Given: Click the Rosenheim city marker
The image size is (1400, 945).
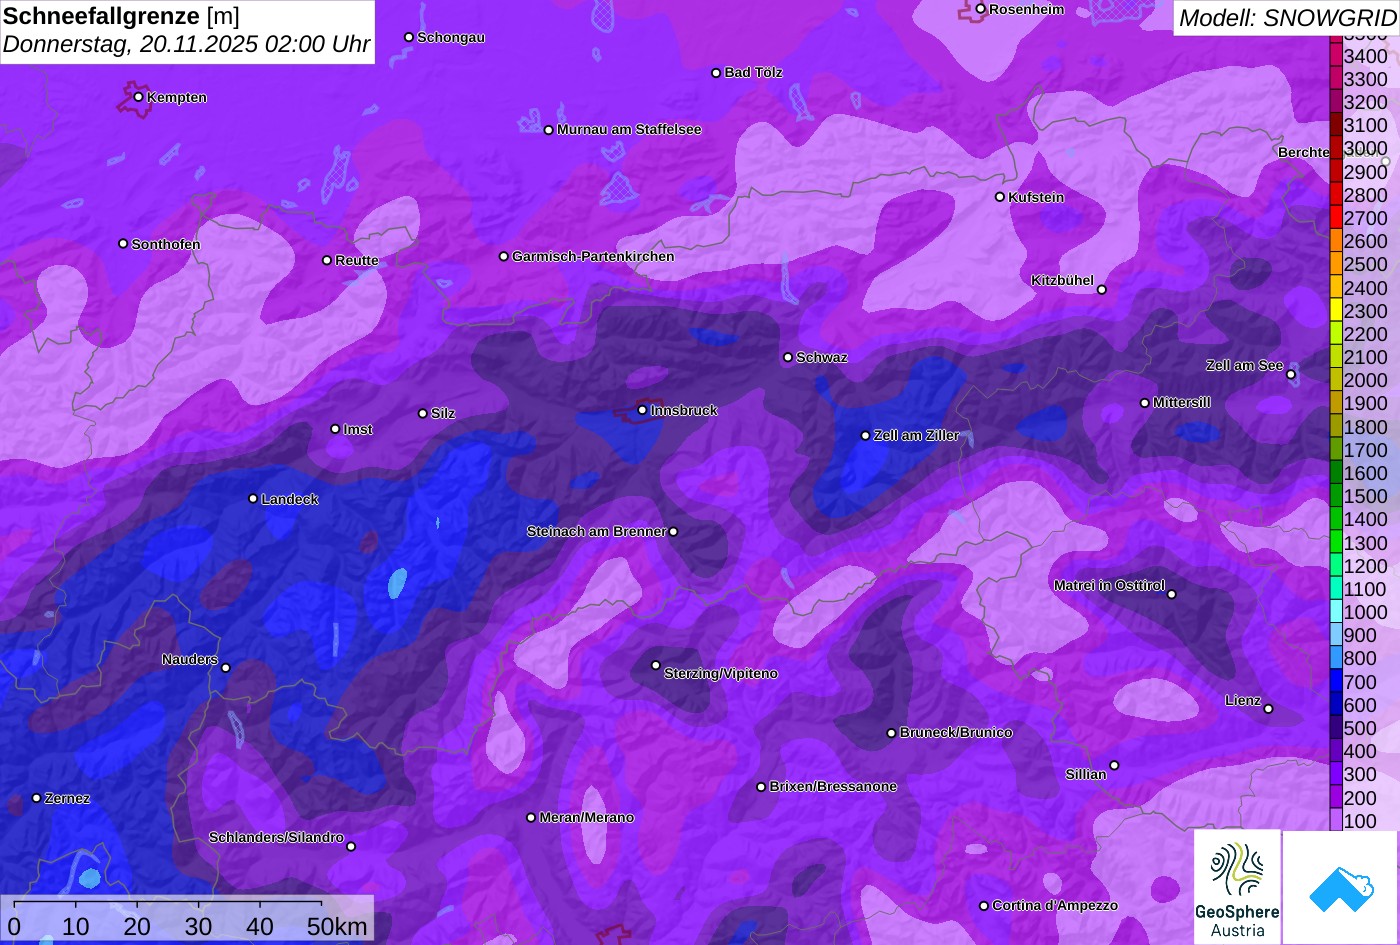Looking at the screenshot, I should 981,9.
